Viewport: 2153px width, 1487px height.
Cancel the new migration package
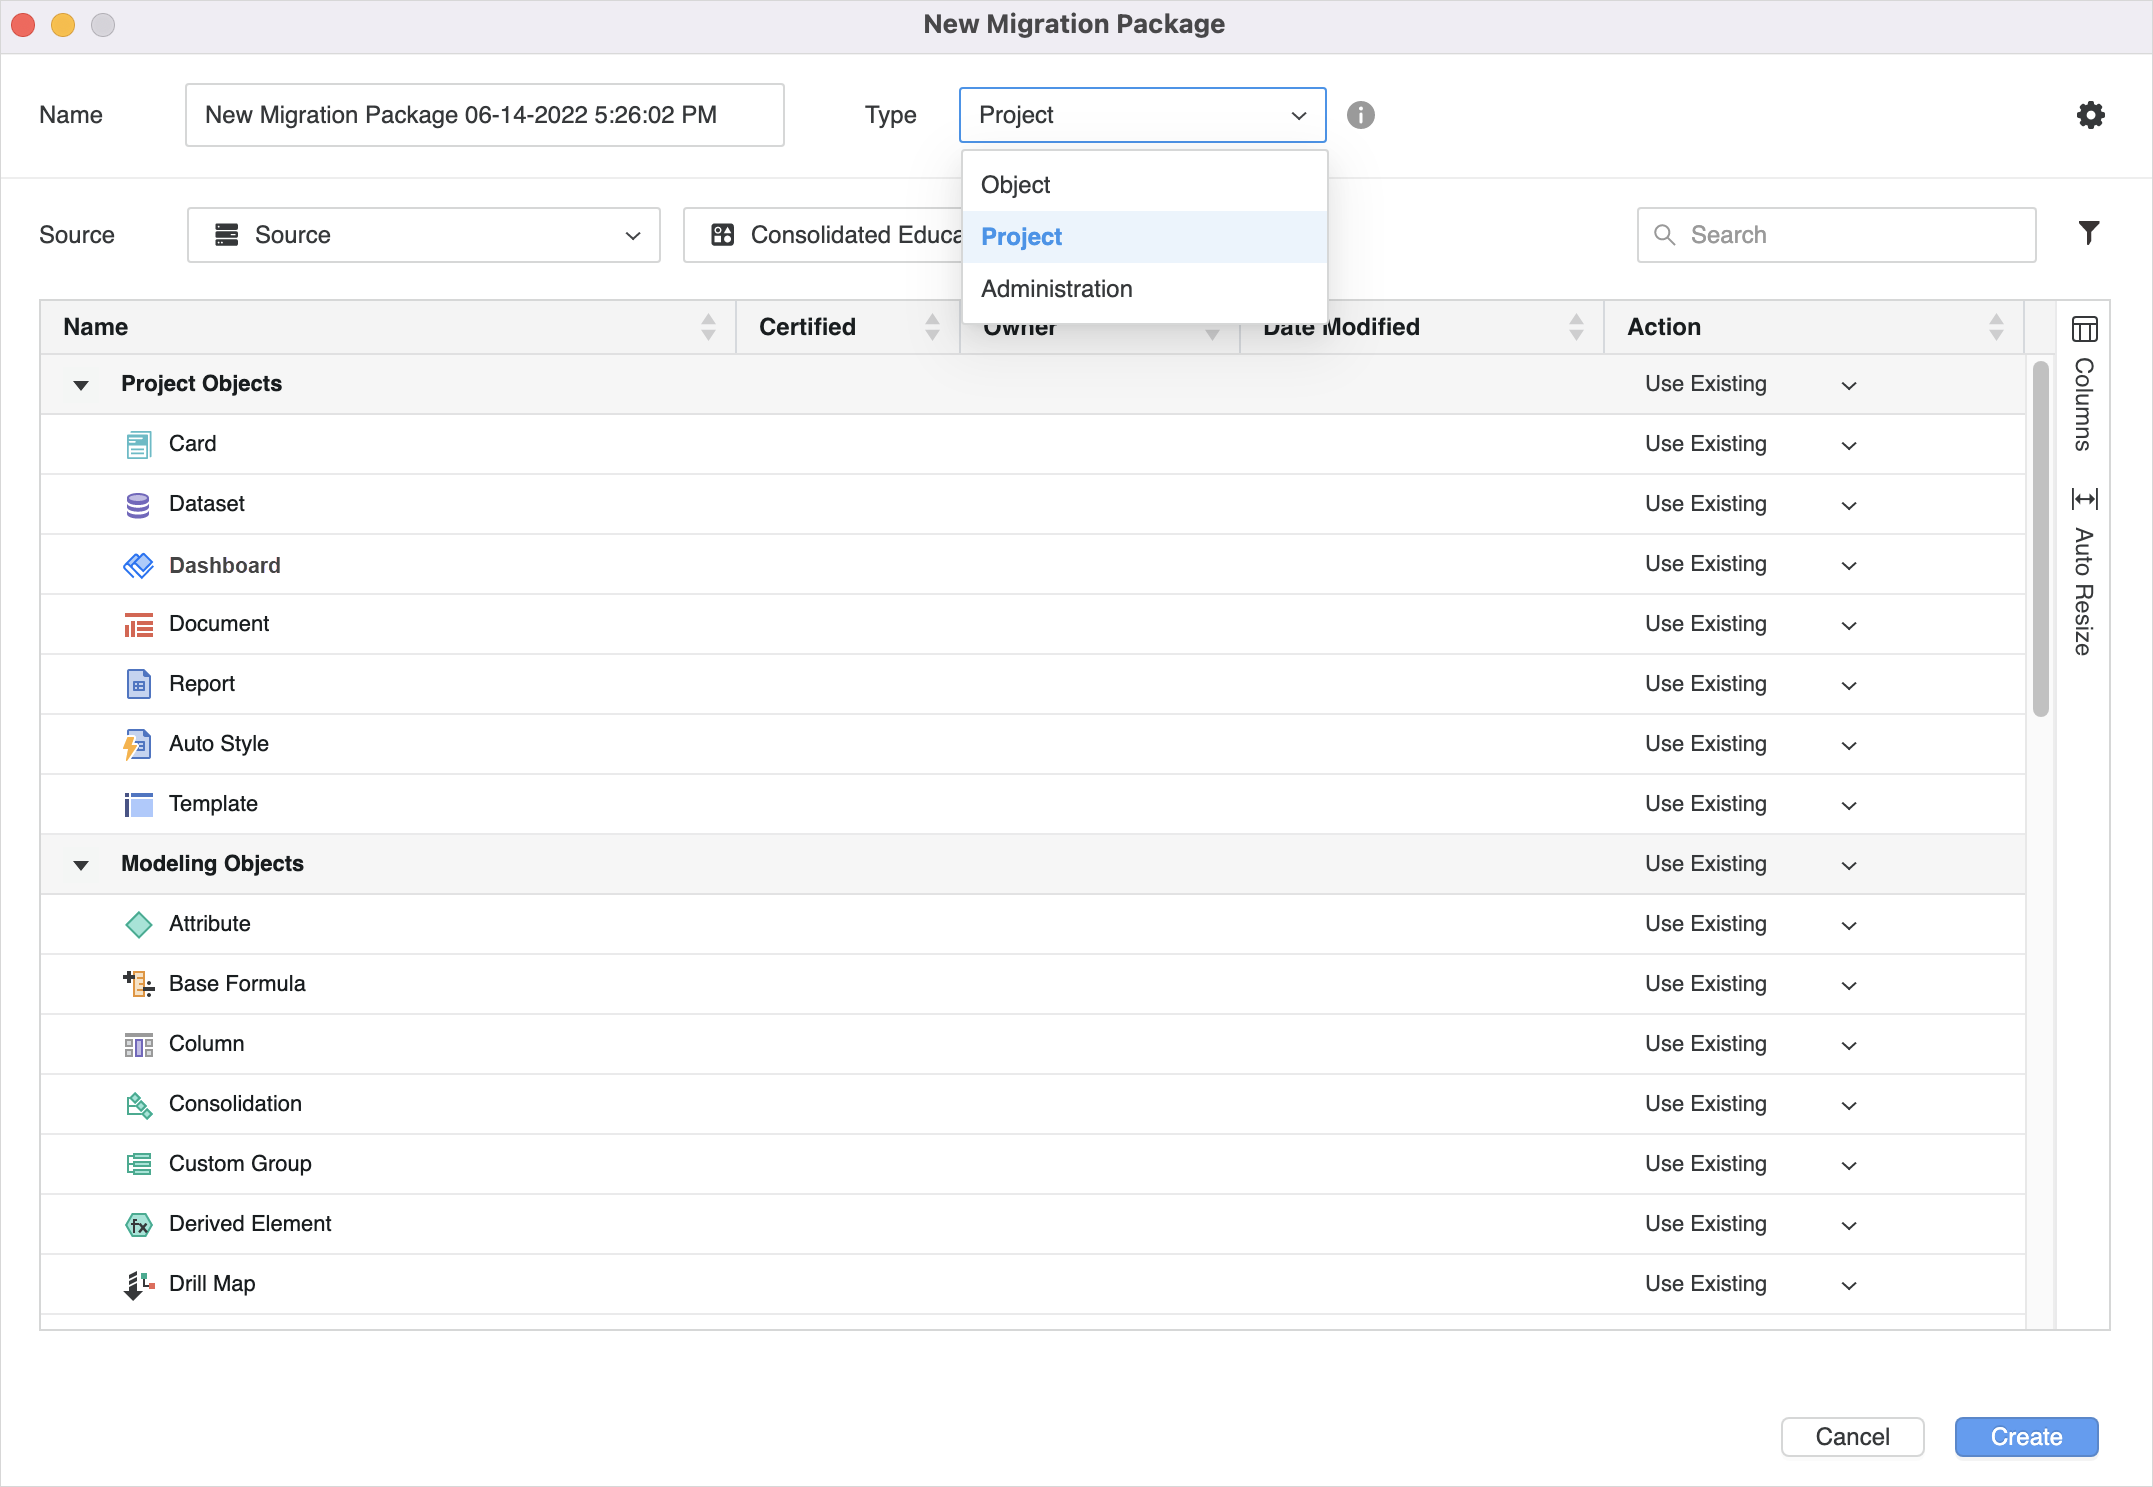(x=1852, y=1437)
